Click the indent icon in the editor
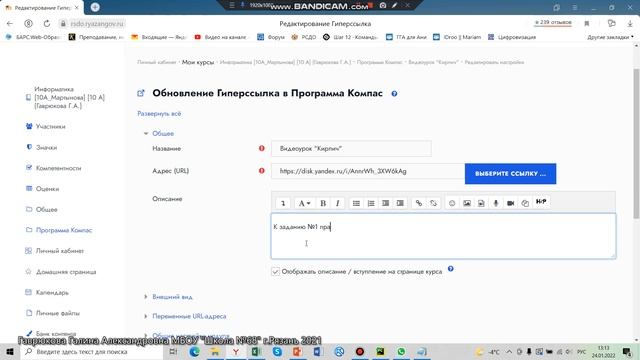The height and width of the screenshot is (360, 640). coord(400,203)
